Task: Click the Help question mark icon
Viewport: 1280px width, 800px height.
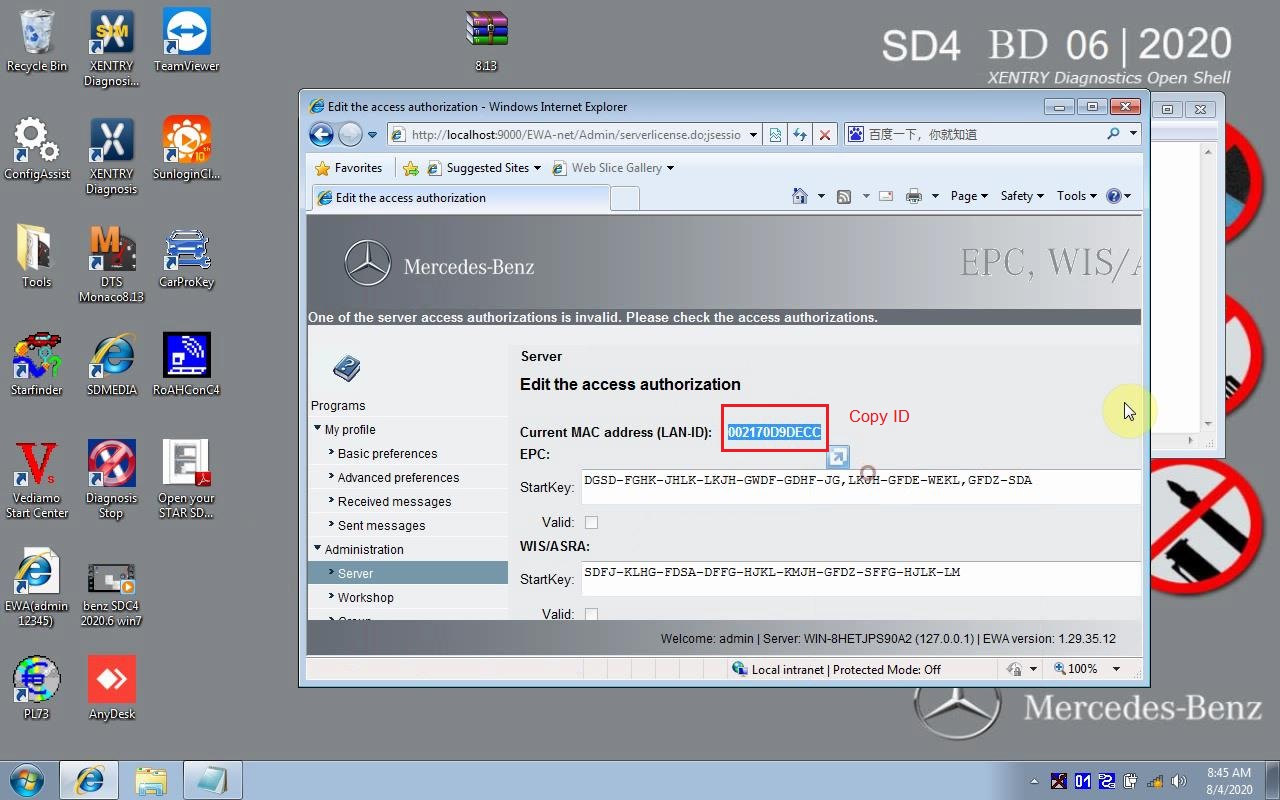Action: (x=1114, y=196)
